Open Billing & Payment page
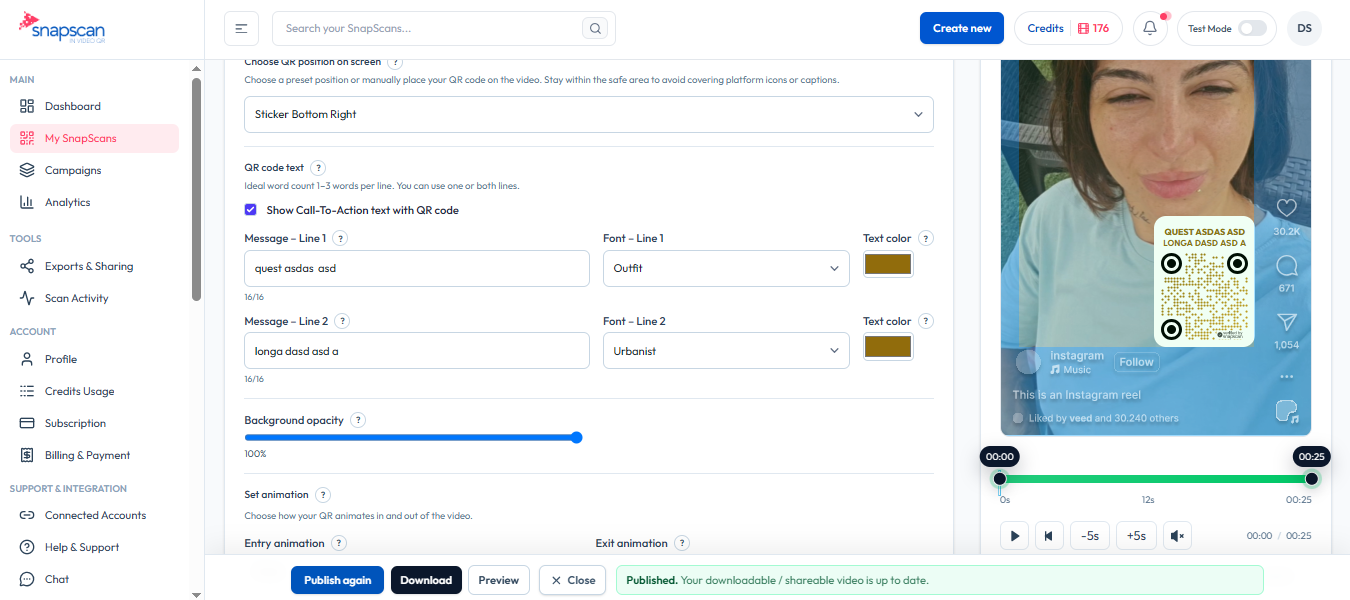 [95, 455]
